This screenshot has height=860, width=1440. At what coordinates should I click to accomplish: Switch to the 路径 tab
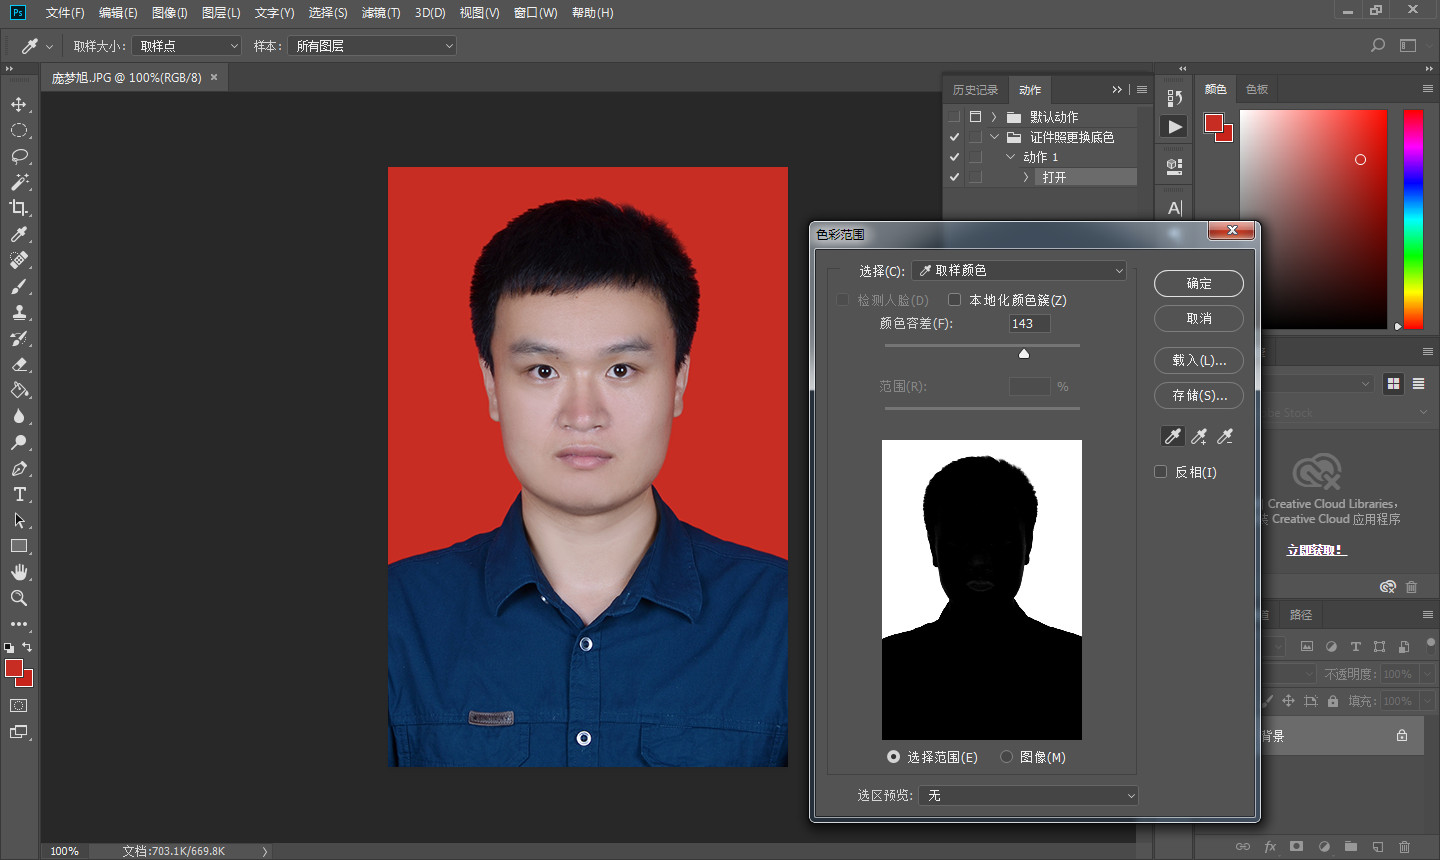tap(1301, 615)
